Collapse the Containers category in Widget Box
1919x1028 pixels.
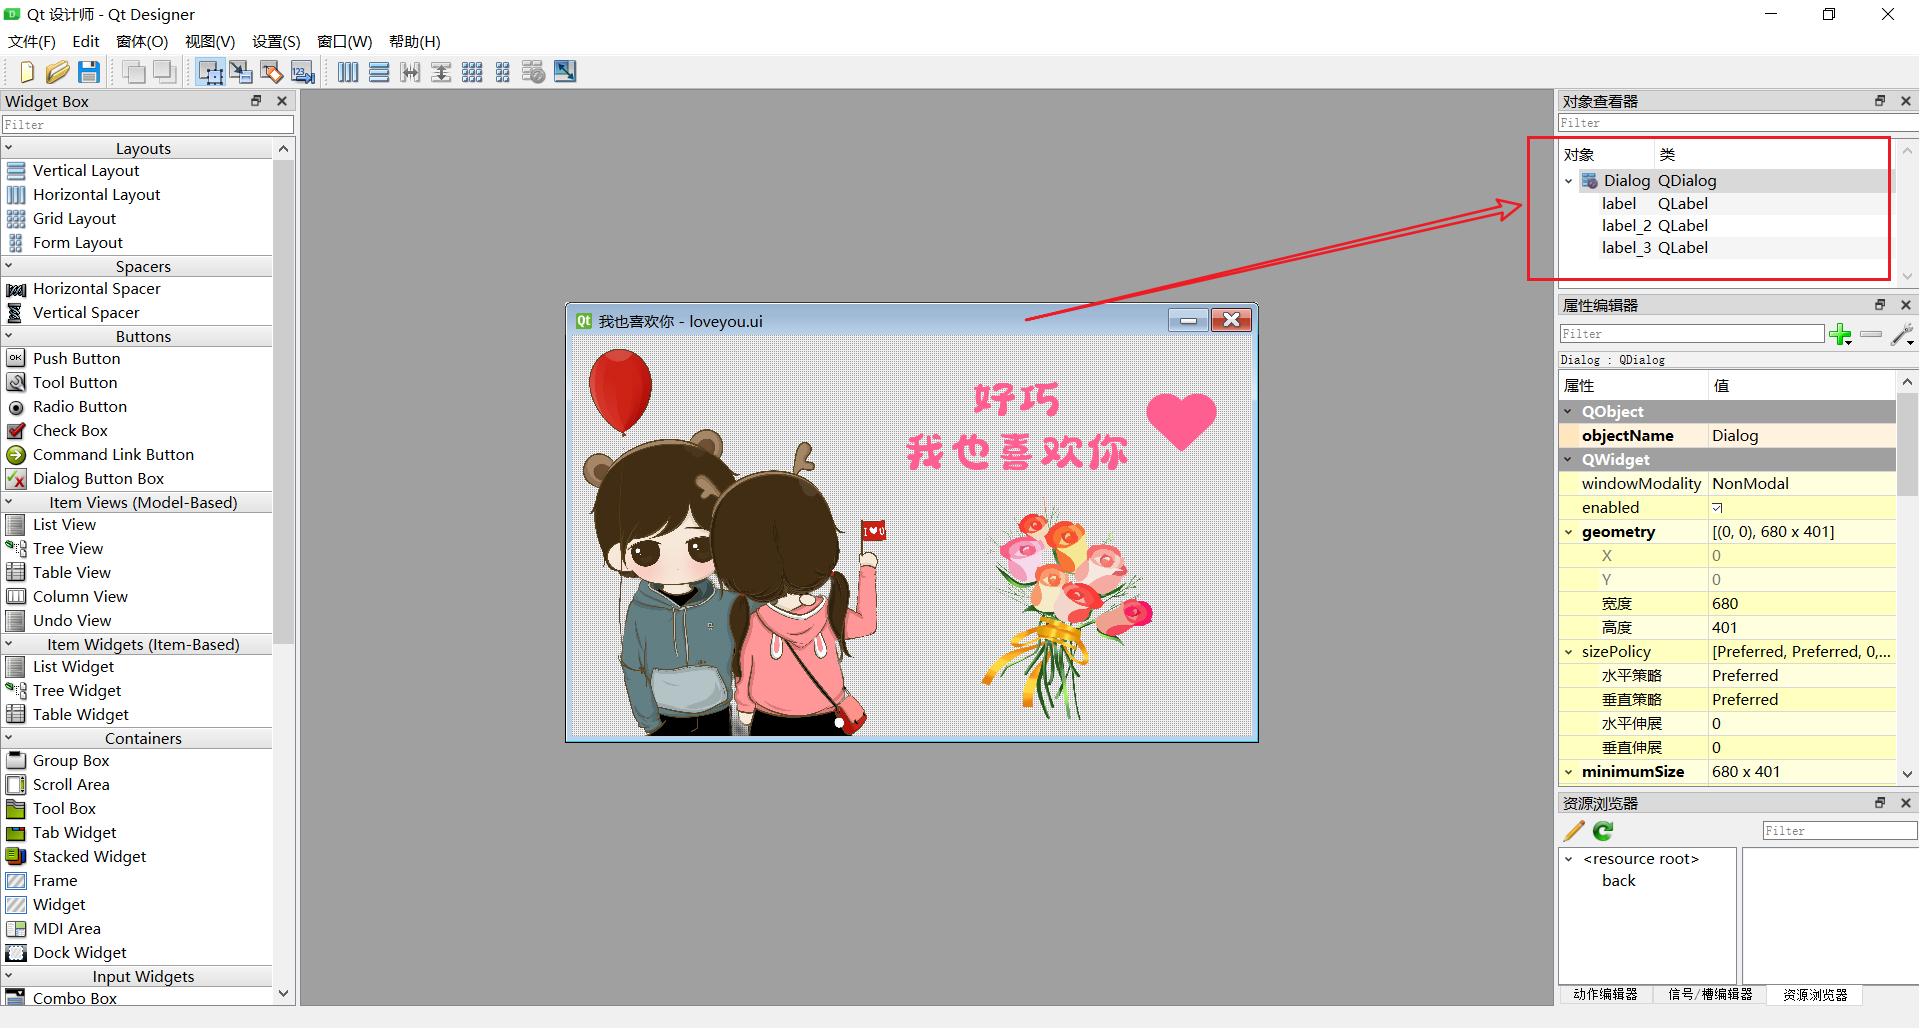9,738
